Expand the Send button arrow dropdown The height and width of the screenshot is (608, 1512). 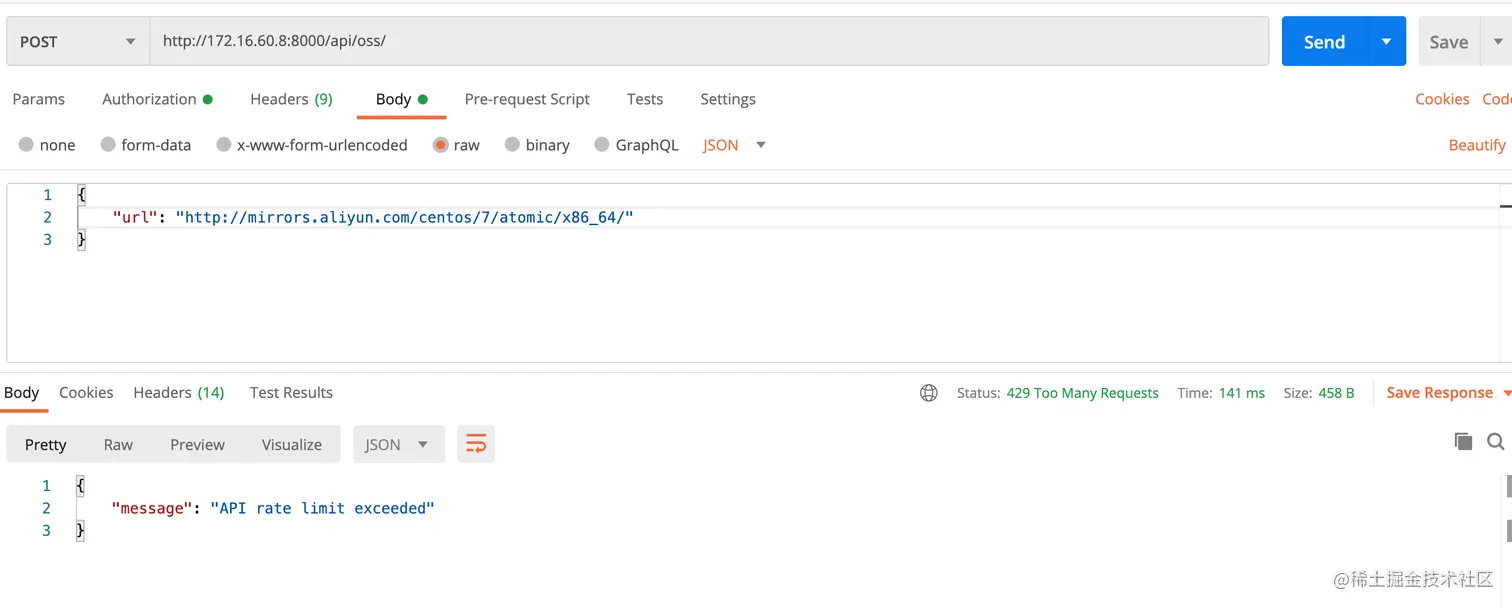click(x=1386, y=41)
